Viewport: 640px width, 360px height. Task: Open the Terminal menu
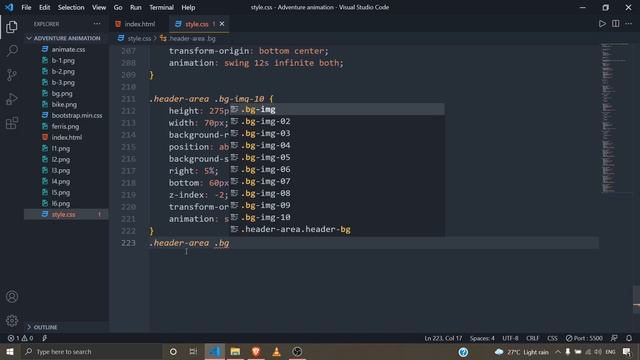pyautogui.click(x=161, y=7)
